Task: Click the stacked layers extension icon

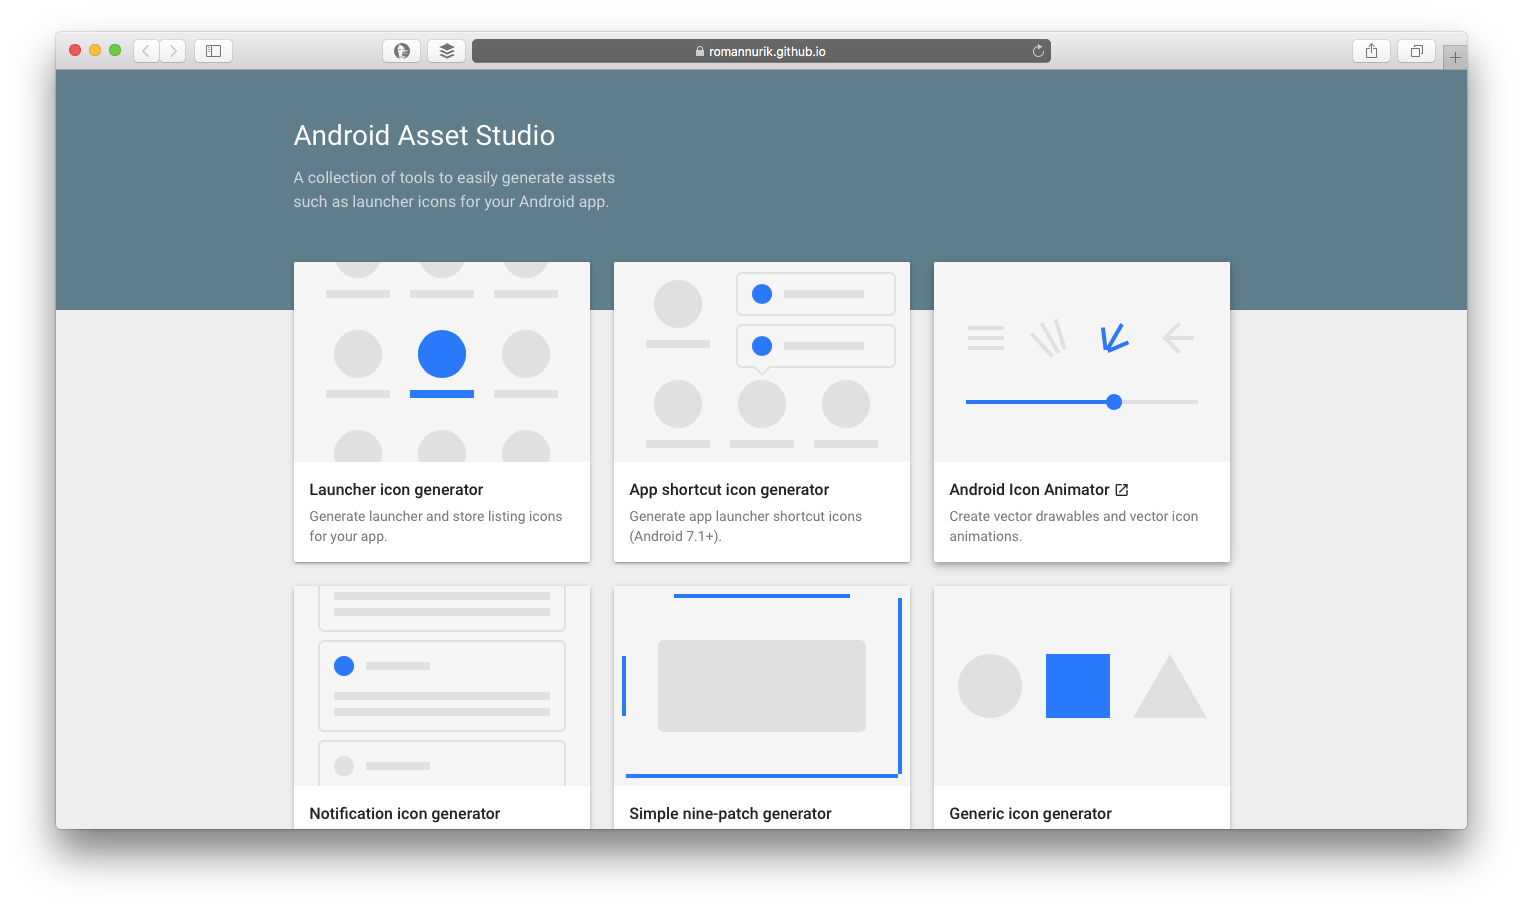Action: click(x=447, y=51)
